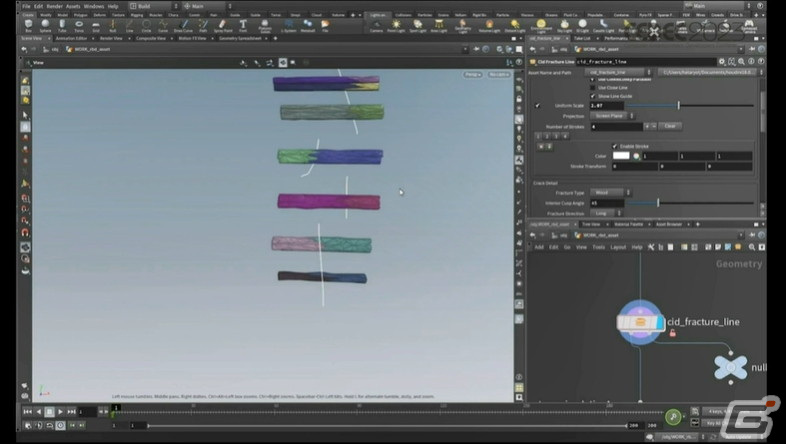Viewport: 786px width, 444px height.
Task: Open the color picker wheel beside Color swatch
Action: click(636, 156)
